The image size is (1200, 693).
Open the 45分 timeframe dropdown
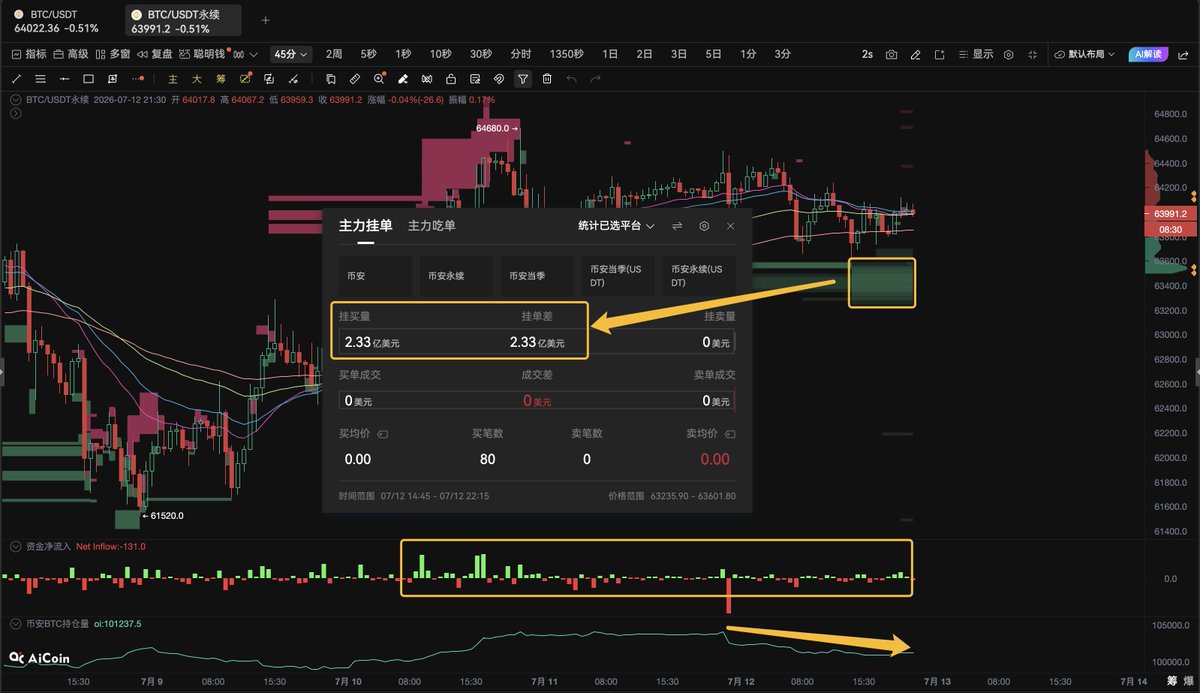[291, 54]
